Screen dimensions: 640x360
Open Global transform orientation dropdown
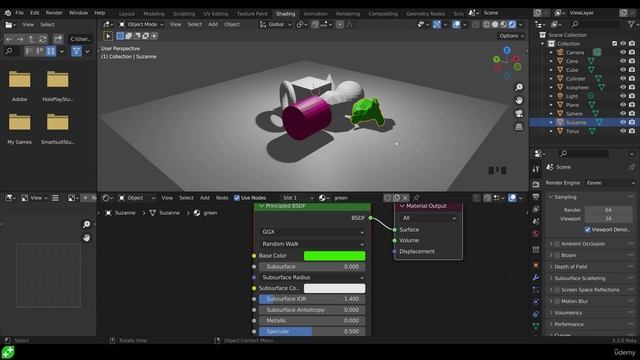point(276,24)
